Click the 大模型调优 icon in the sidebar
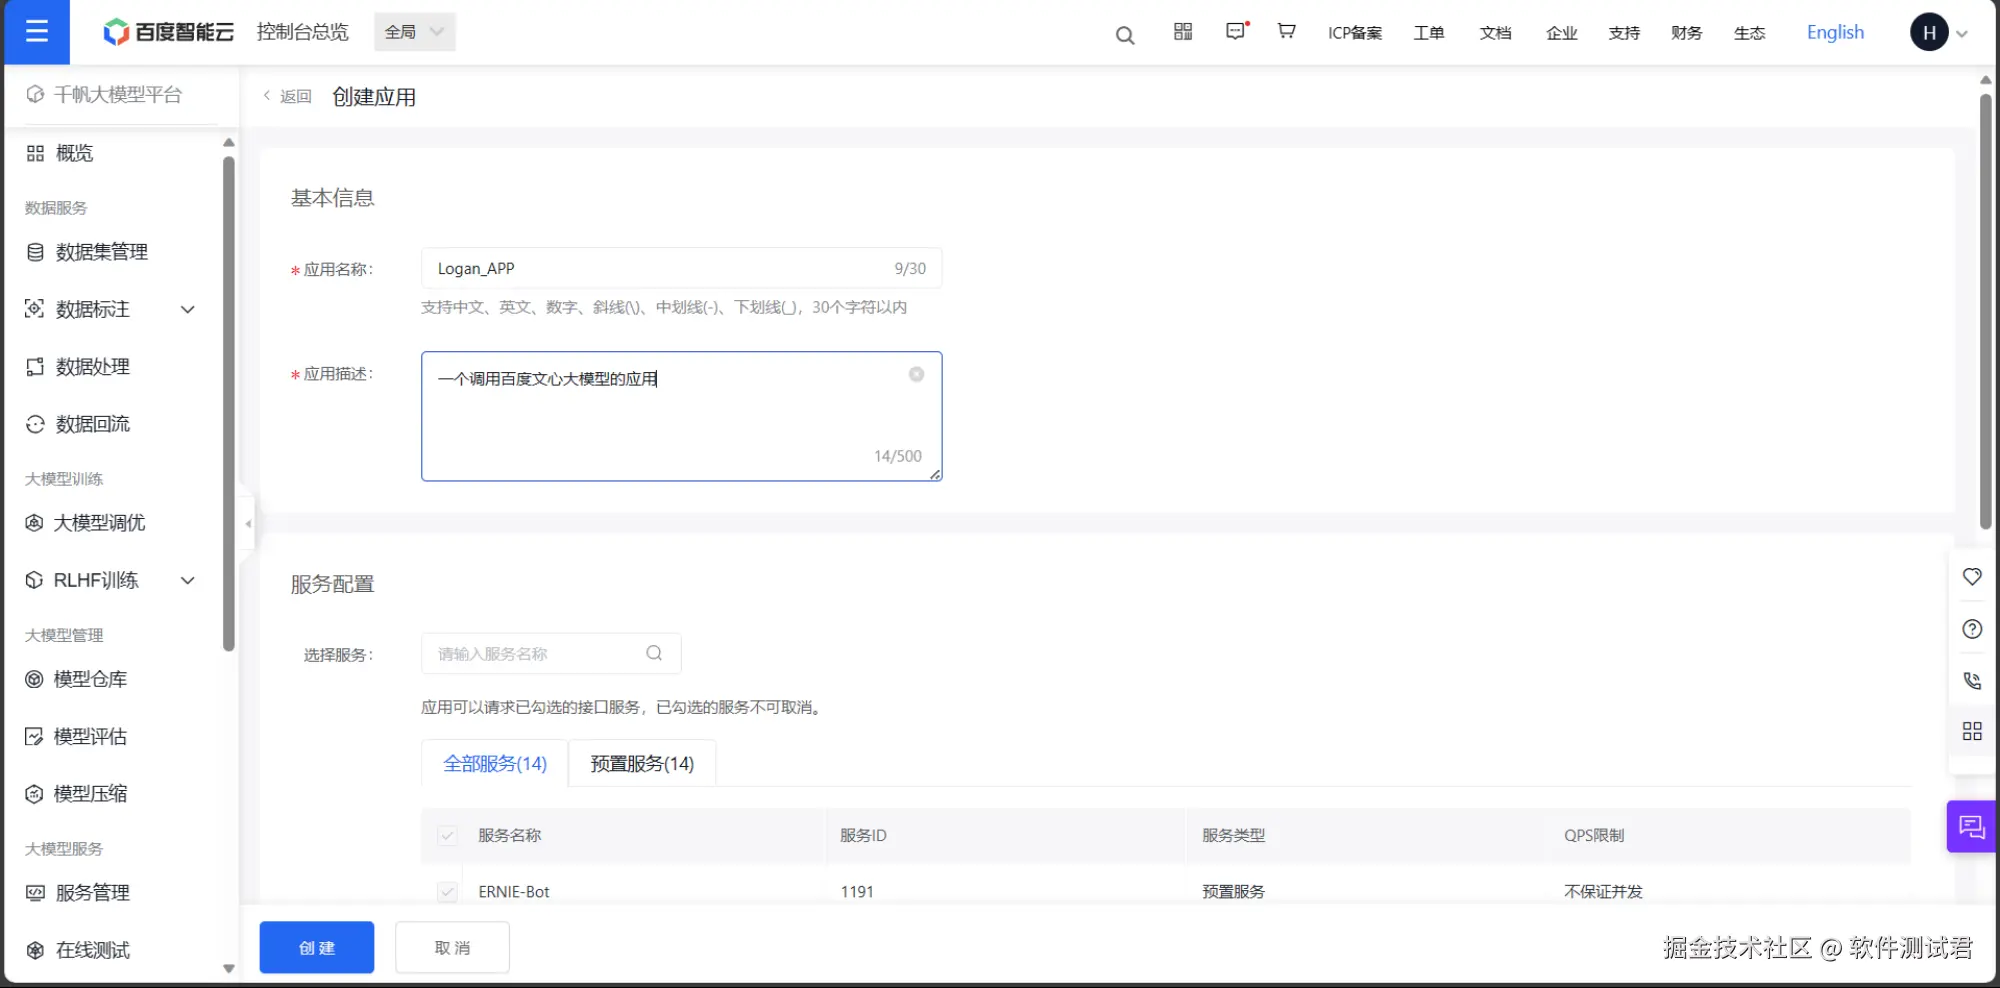Viewport: 2000px width, 988px height. click(x=35, y=523)
